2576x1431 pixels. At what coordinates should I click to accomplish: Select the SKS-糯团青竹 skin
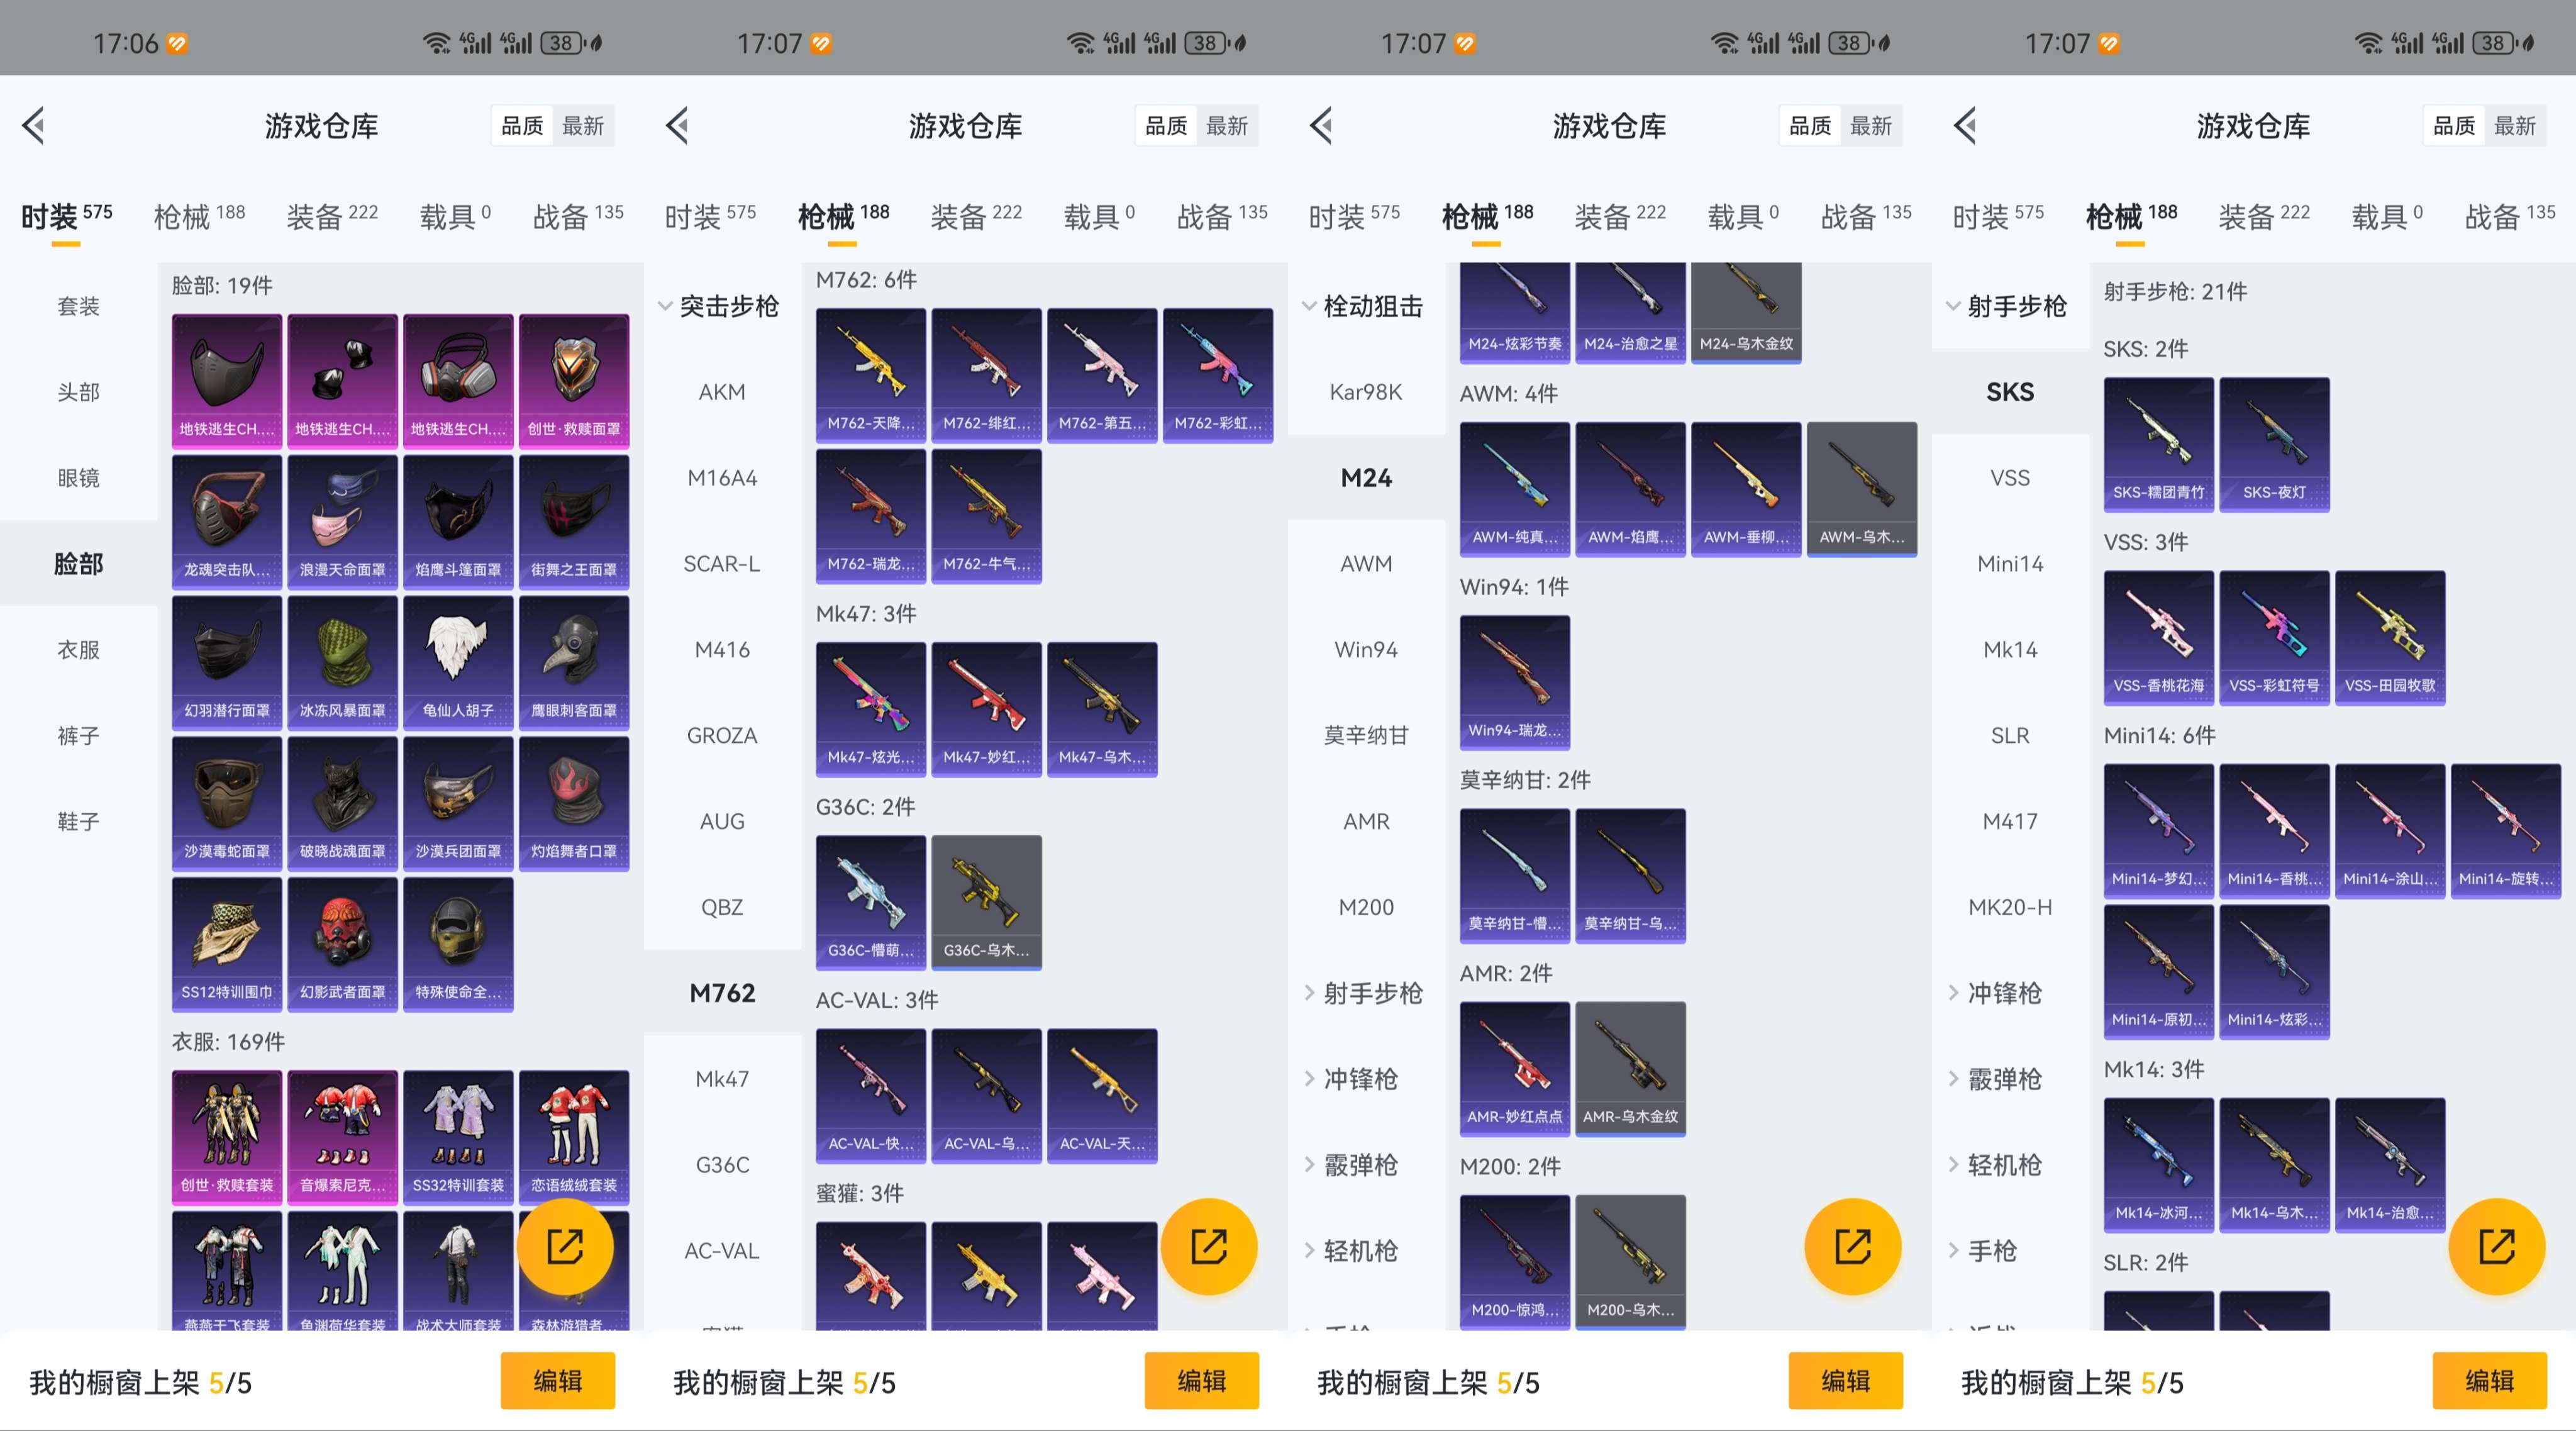pos(2159,444)
